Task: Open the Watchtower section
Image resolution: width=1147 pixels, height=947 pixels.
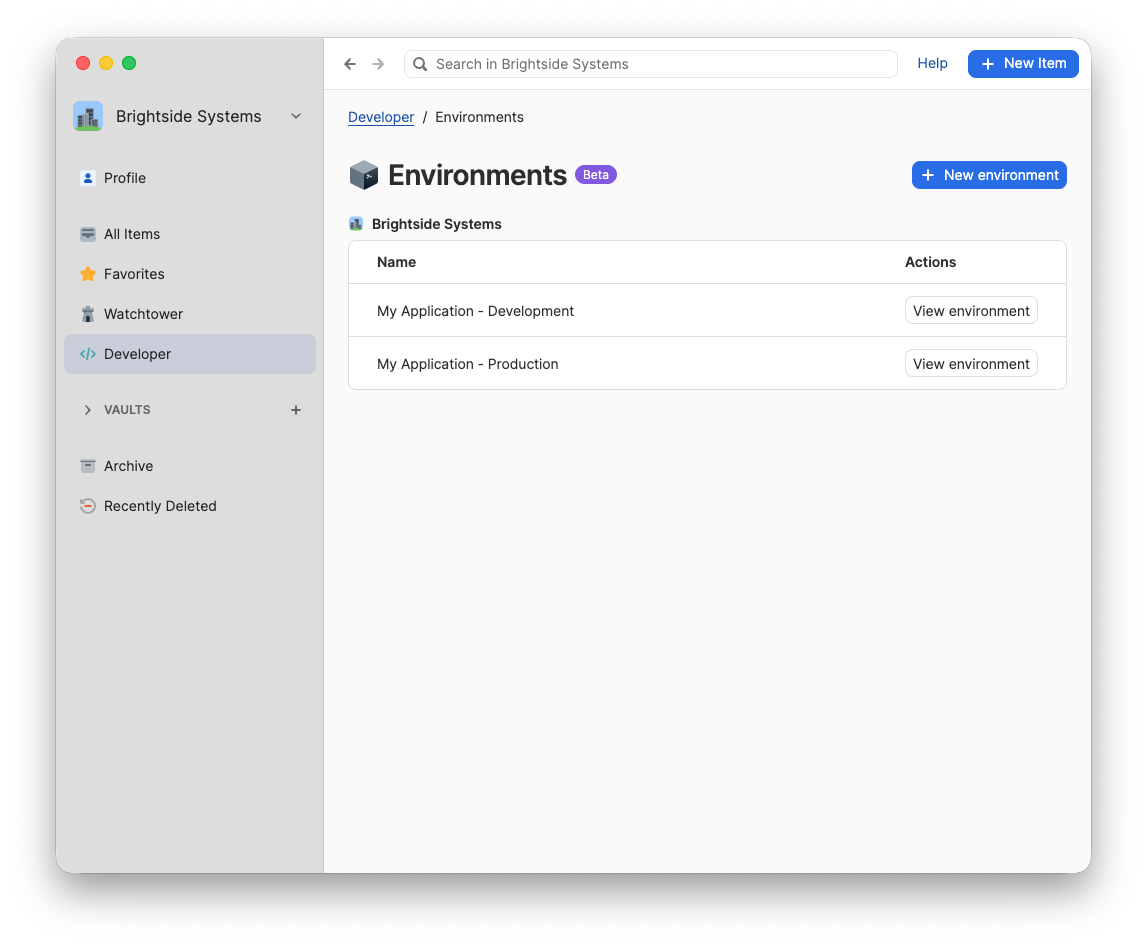Action: pos(142,313)
